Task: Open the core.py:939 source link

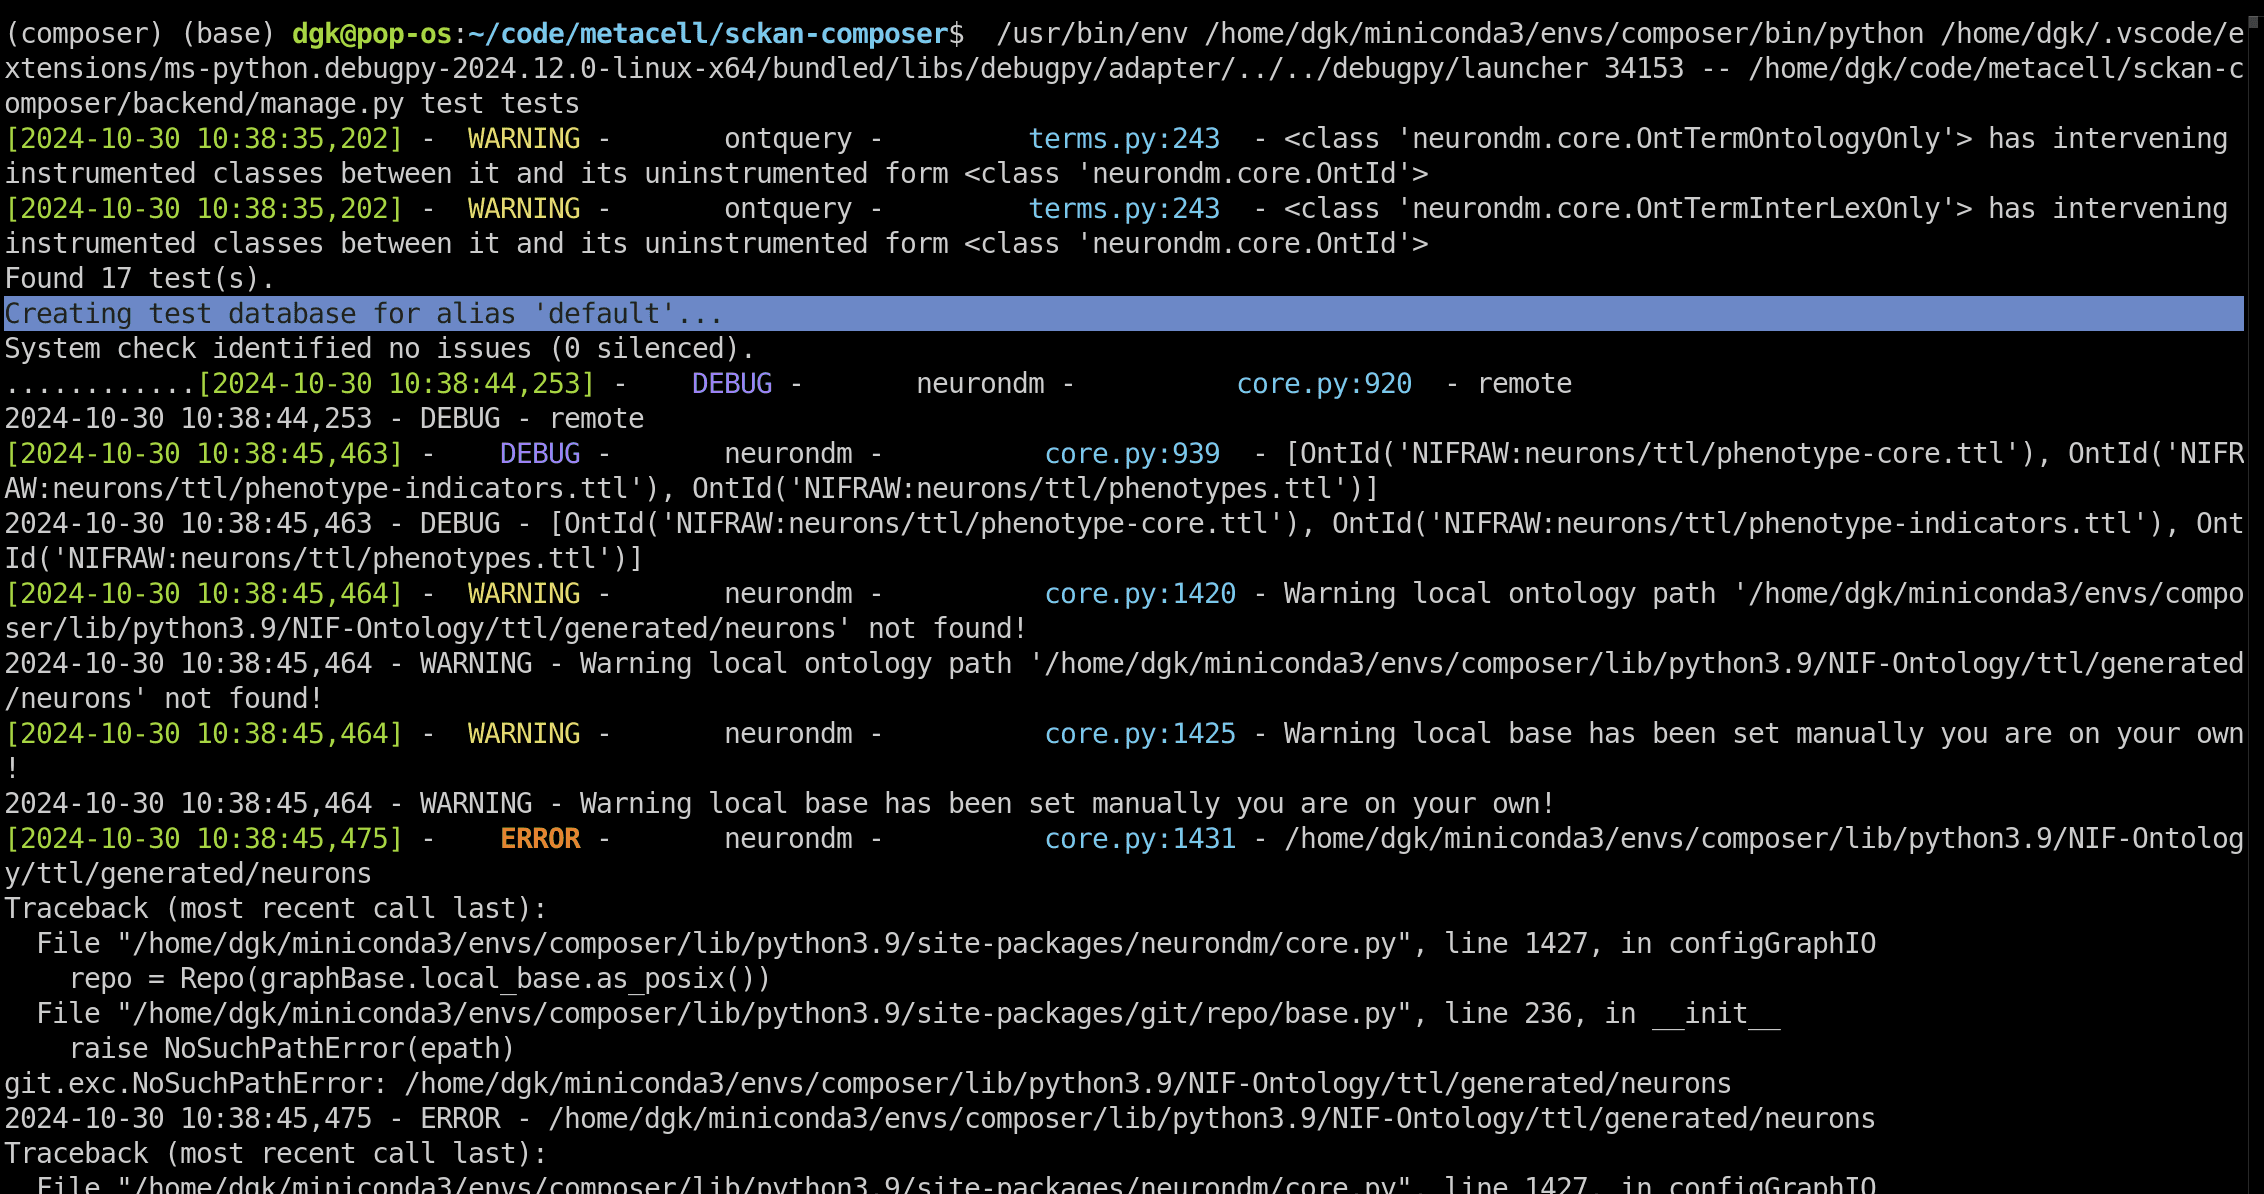Action: 1132,454
